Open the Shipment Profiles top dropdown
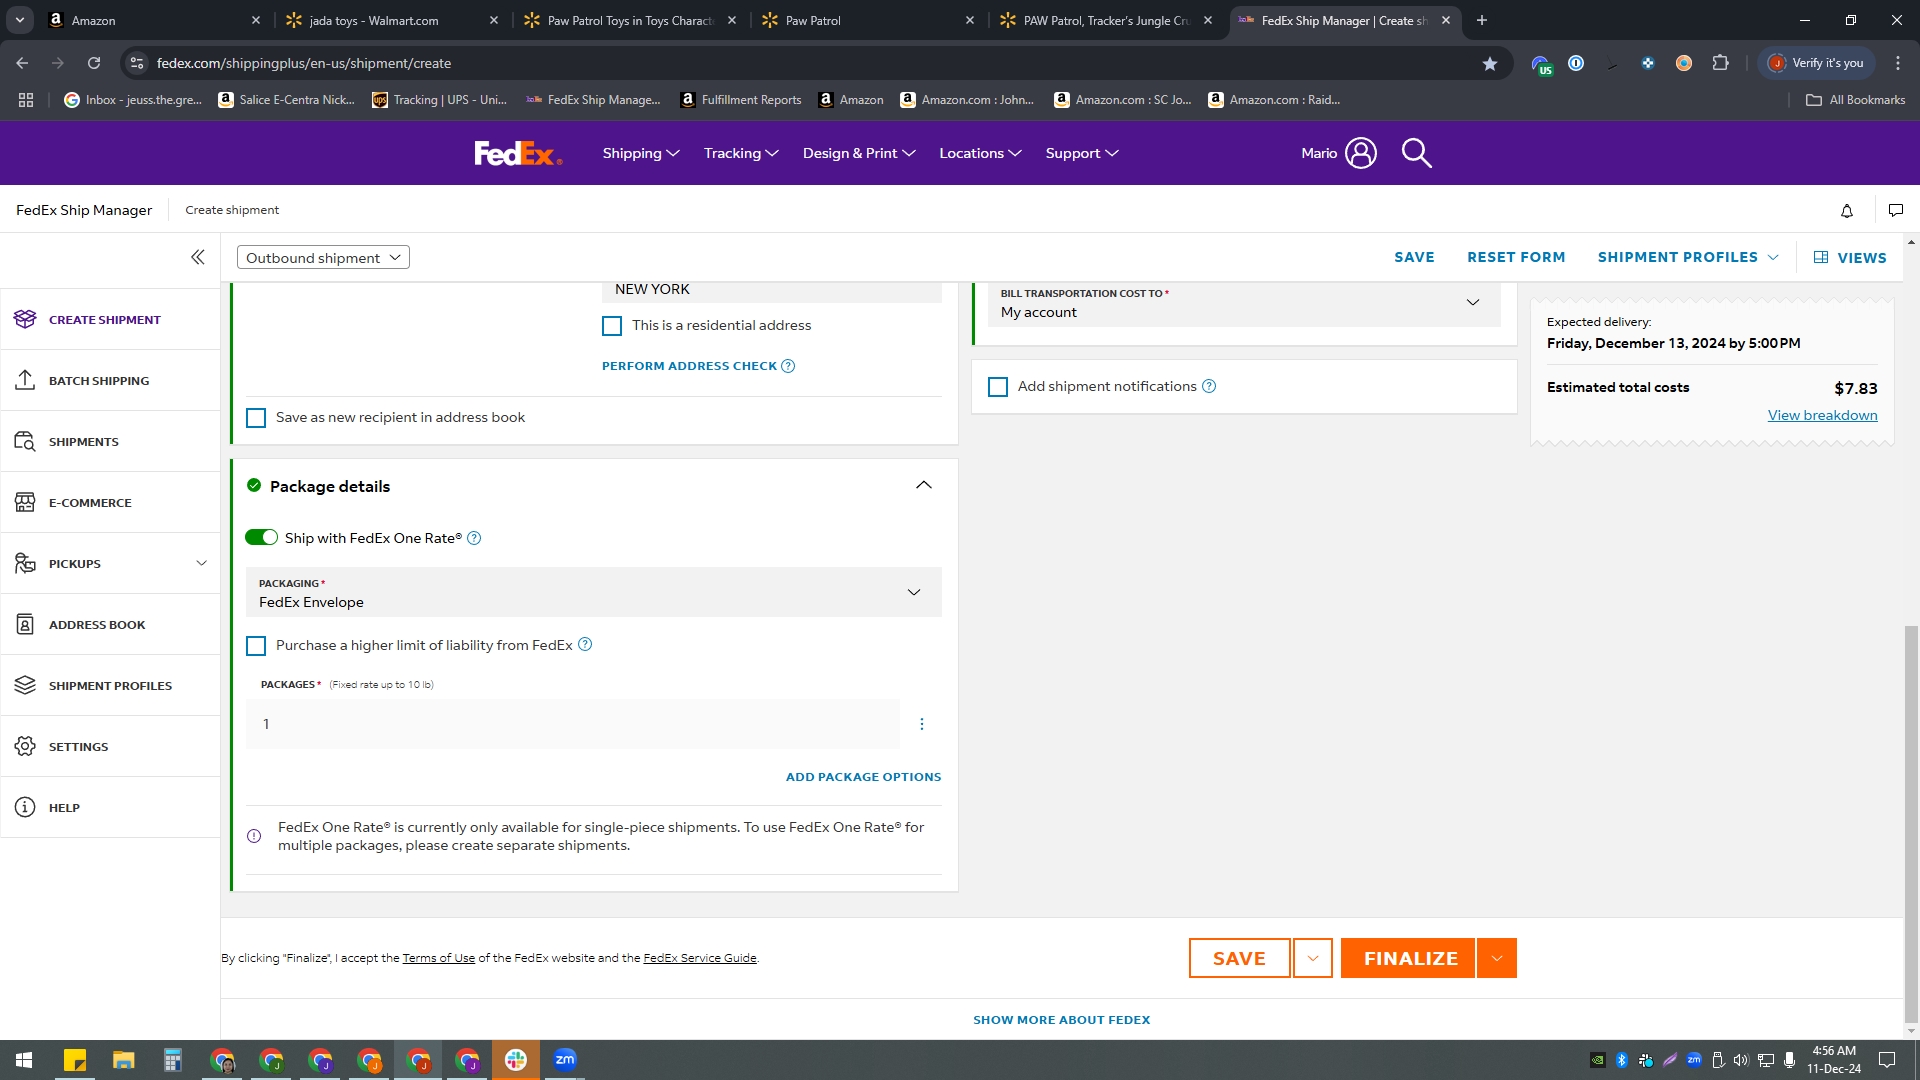This screenshot has height=1080, width=1920. tap(1688, 257)
